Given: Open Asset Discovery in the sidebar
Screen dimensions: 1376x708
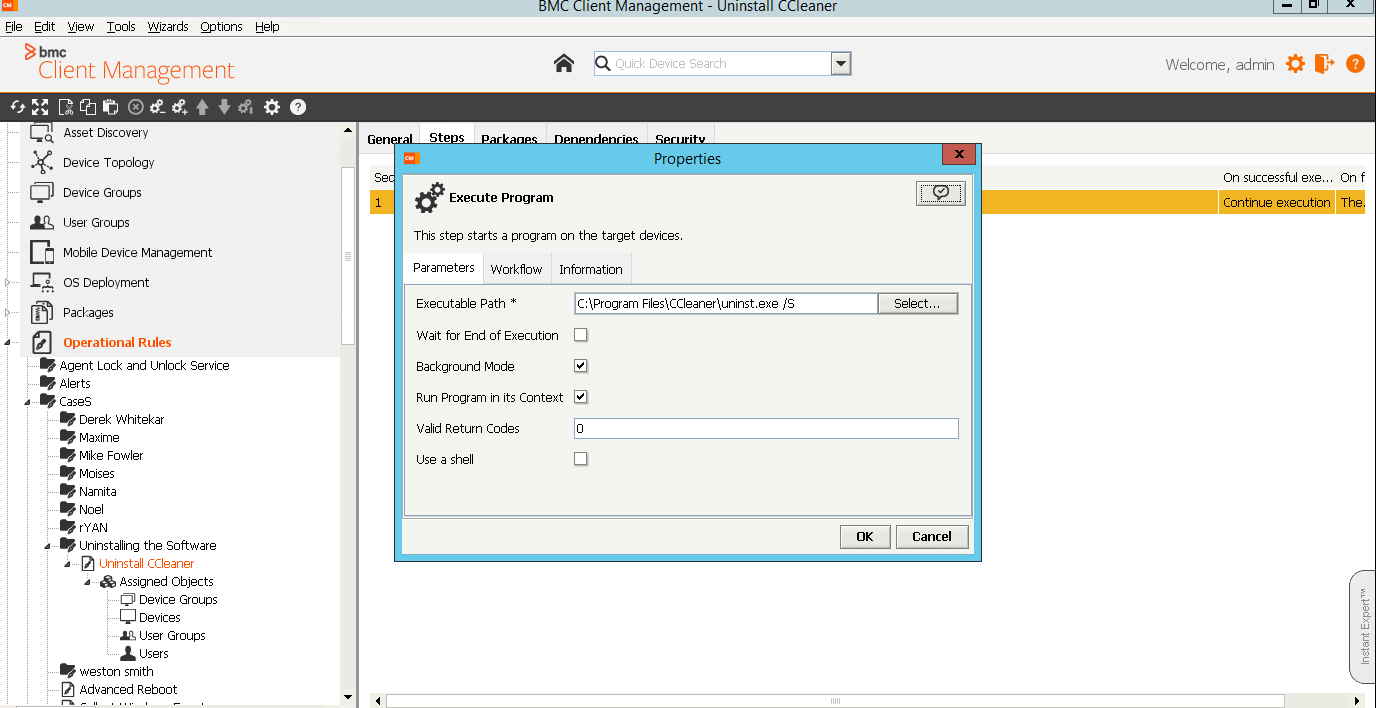Looking at the screenshot, I should click(x=105, y=132).
